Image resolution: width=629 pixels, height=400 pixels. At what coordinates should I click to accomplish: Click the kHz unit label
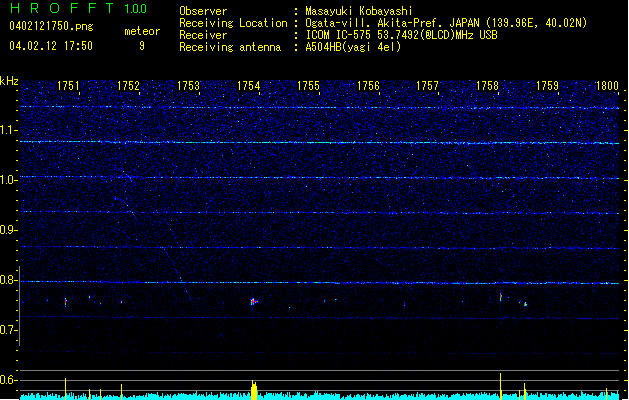10,80
